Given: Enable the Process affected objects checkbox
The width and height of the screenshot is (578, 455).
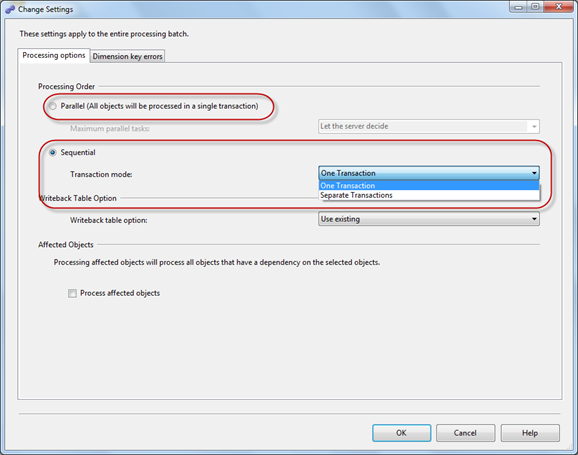Looking at the screenshot, I should [72, 293].
